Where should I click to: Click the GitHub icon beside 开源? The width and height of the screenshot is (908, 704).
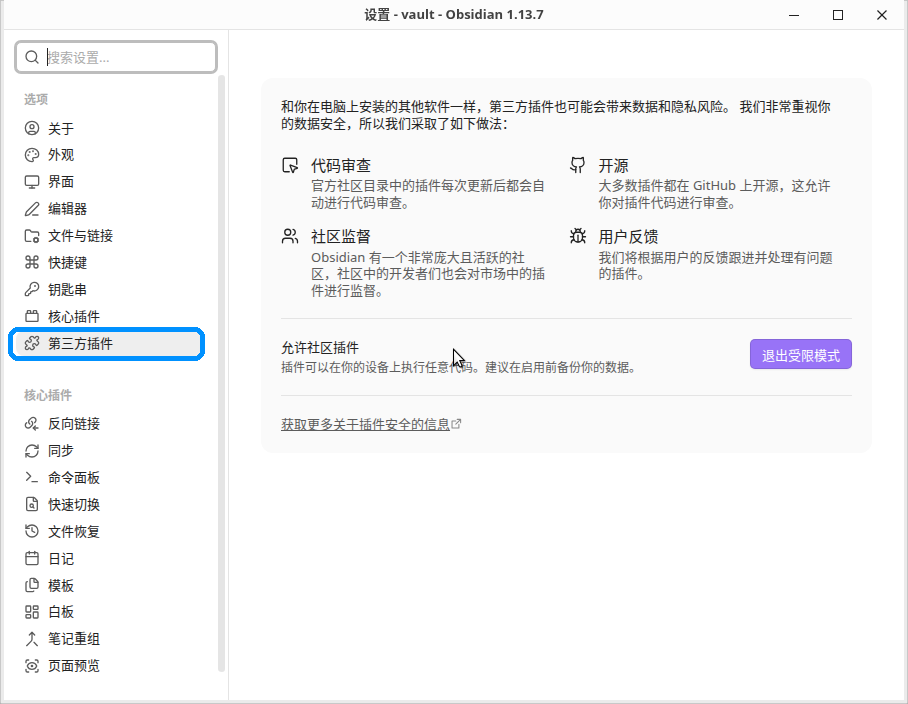click(577, 165)
